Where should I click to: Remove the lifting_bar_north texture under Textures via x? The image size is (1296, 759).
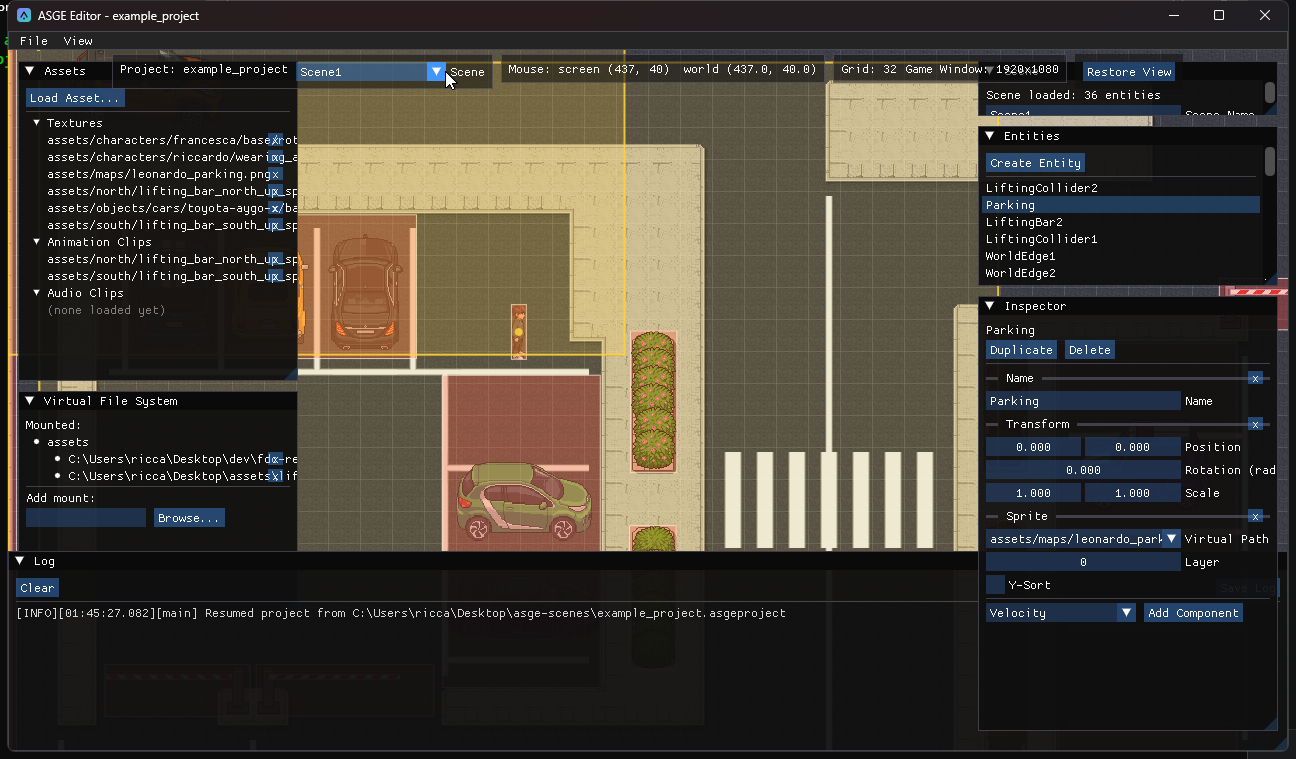pyautogui.click(x=276, y=191)
